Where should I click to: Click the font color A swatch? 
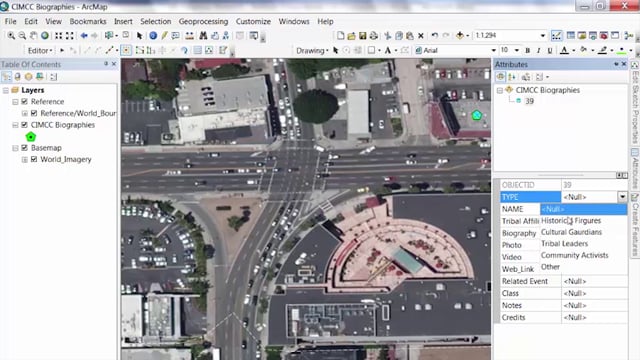pos(564,50)
